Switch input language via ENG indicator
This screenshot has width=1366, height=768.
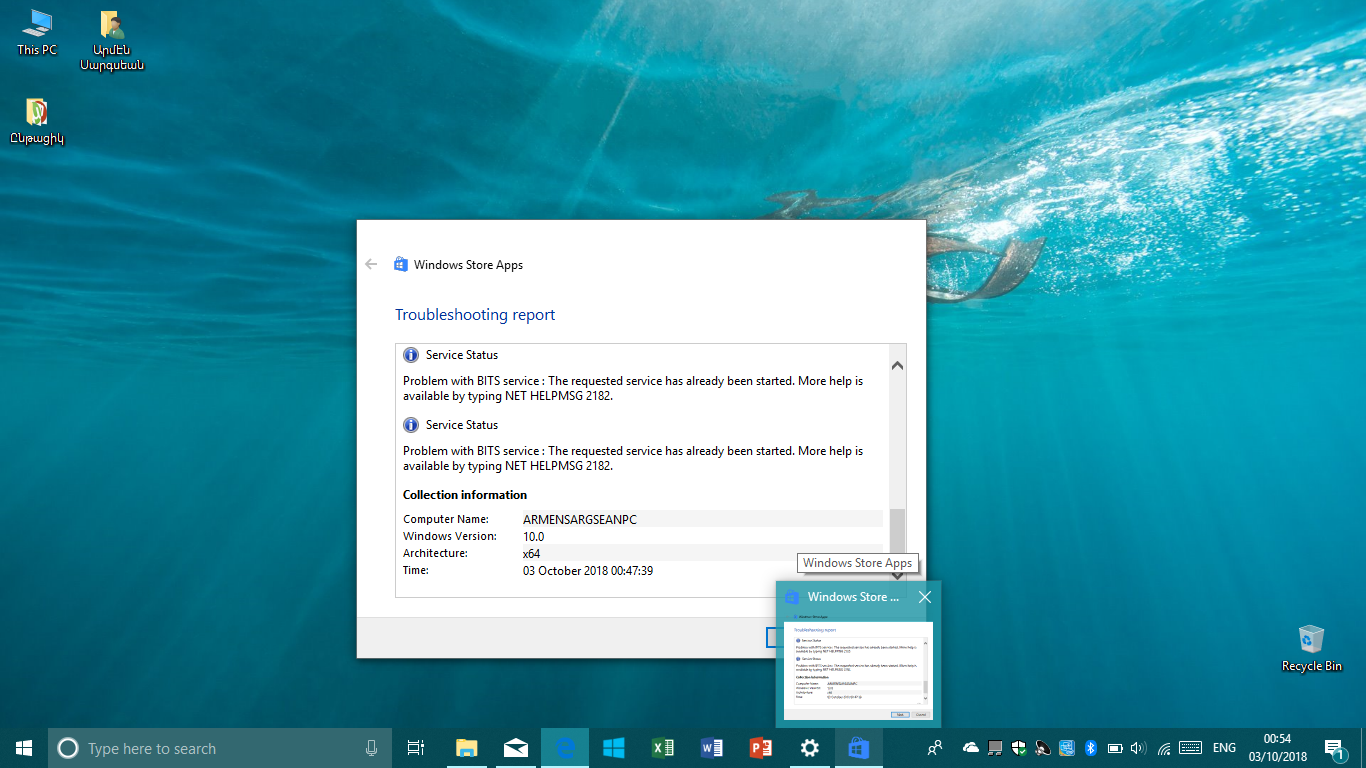click(x=1224, y=748)
